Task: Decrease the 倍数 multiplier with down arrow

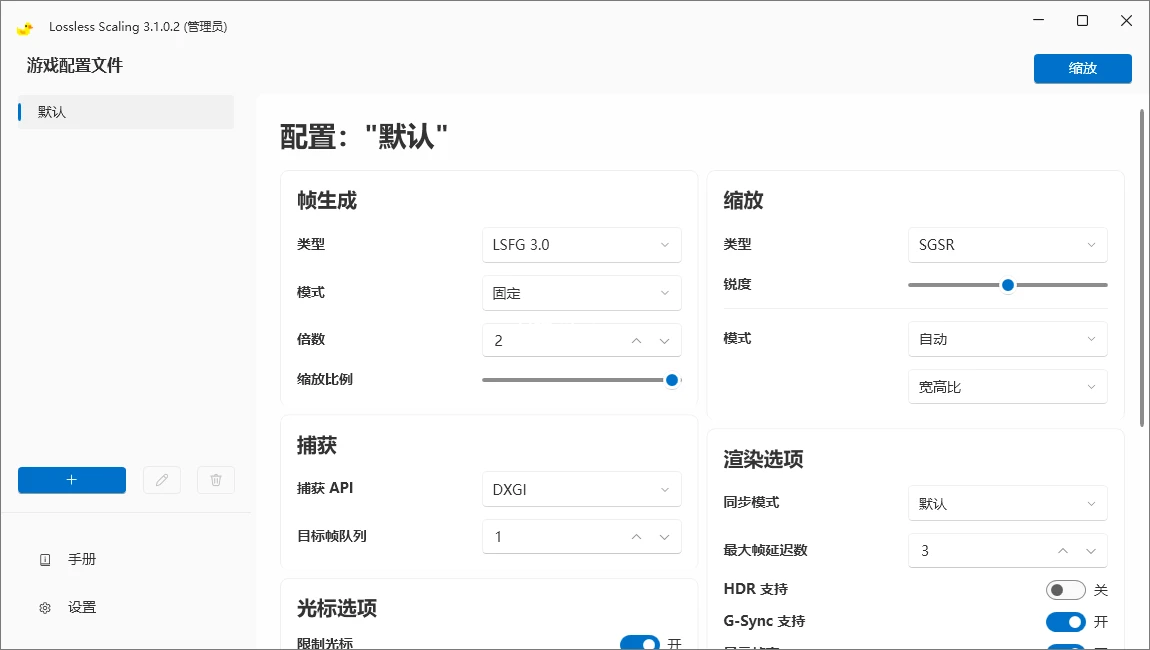Action: pos(664,340)
